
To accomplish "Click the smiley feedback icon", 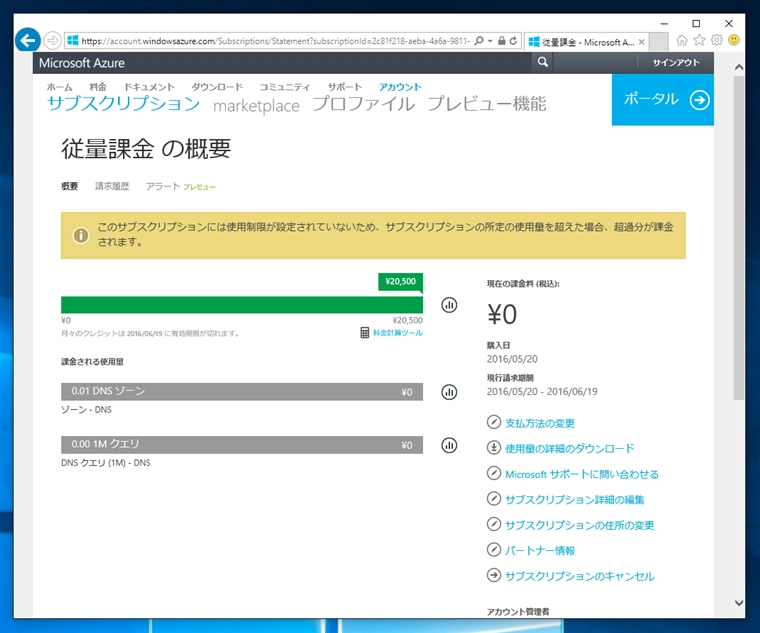I will (734, 40).
